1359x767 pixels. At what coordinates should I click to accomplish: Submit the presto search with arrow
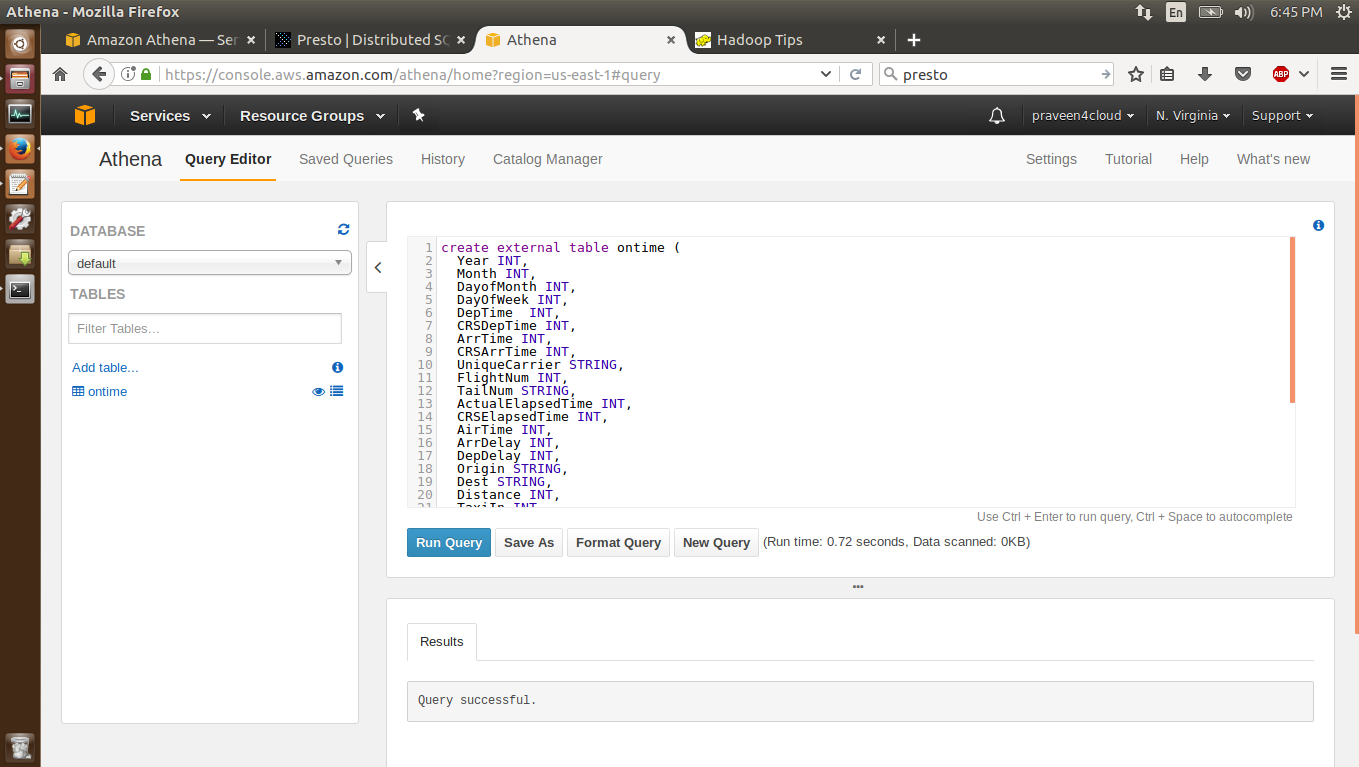click(1105, 74)
